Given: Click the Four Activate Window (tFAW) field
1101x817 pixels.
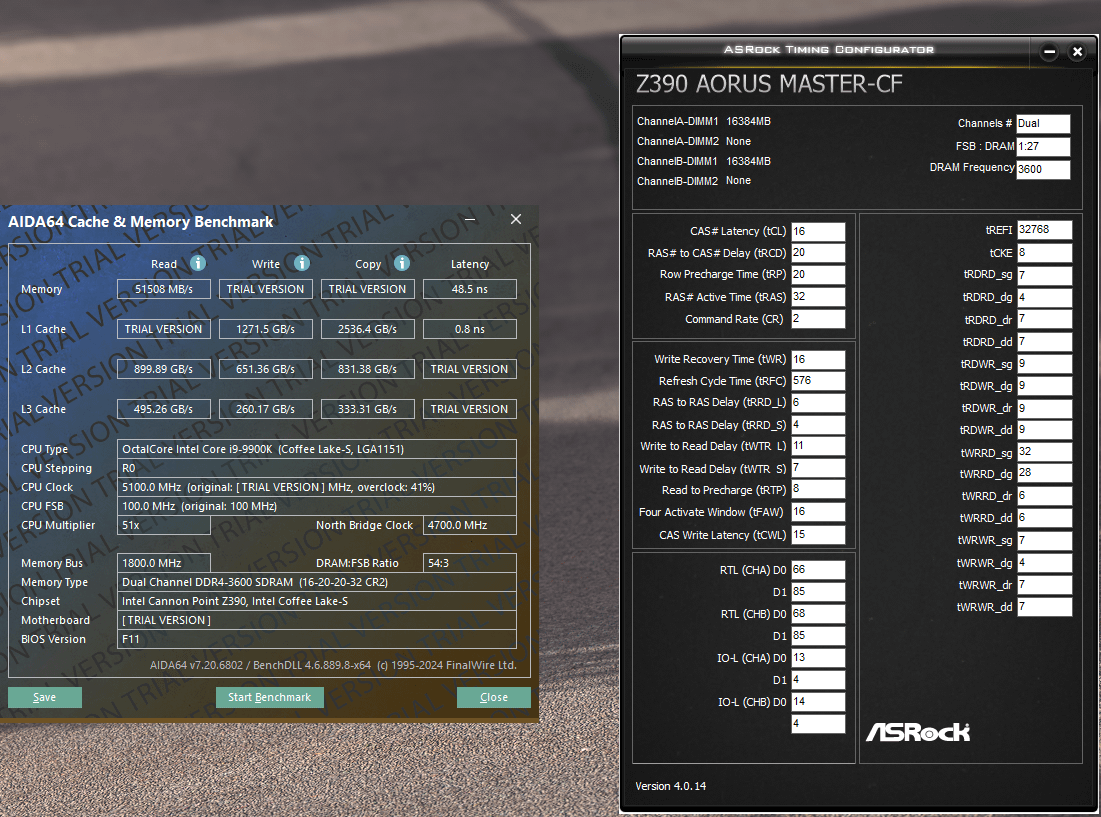Looking at the screenshot, I should coord(818,512).
